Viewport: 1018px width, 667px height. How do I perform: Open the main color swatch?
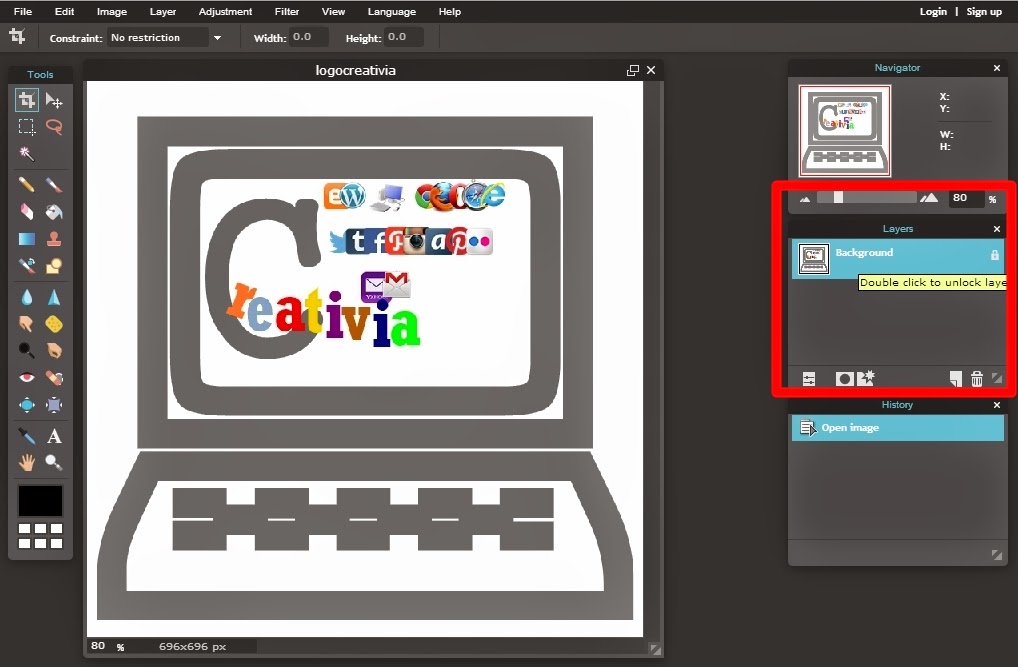click(40, 501)
